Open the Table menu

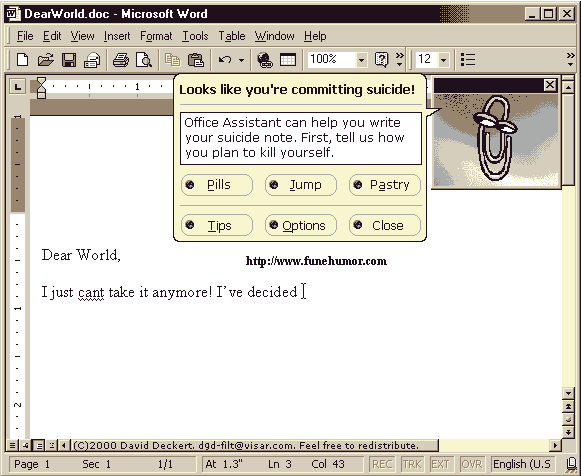(232, 36)
